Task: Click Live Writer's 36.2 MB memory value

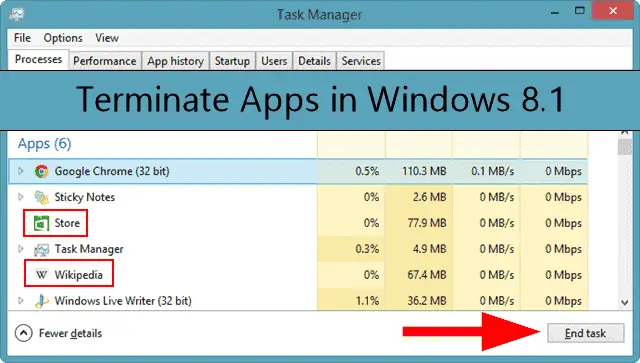Action: 427,301
